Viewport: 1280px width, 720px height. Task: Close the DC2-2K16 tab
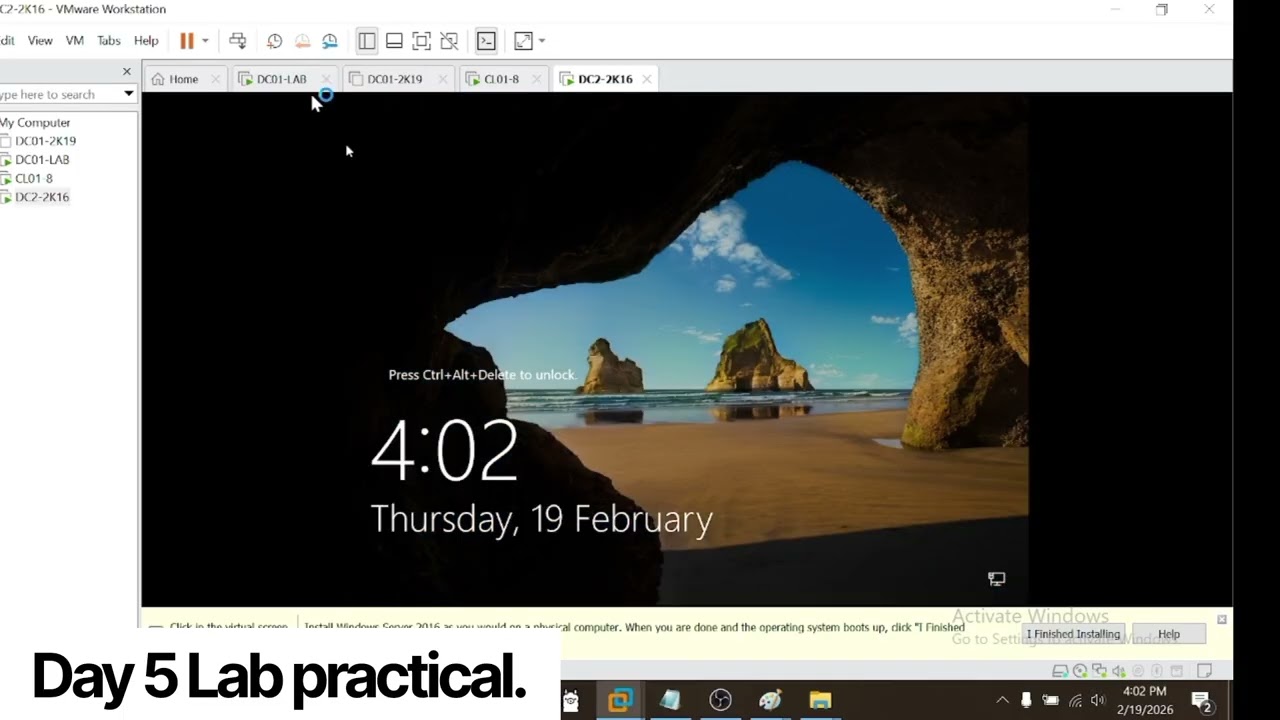coord(647,79)
